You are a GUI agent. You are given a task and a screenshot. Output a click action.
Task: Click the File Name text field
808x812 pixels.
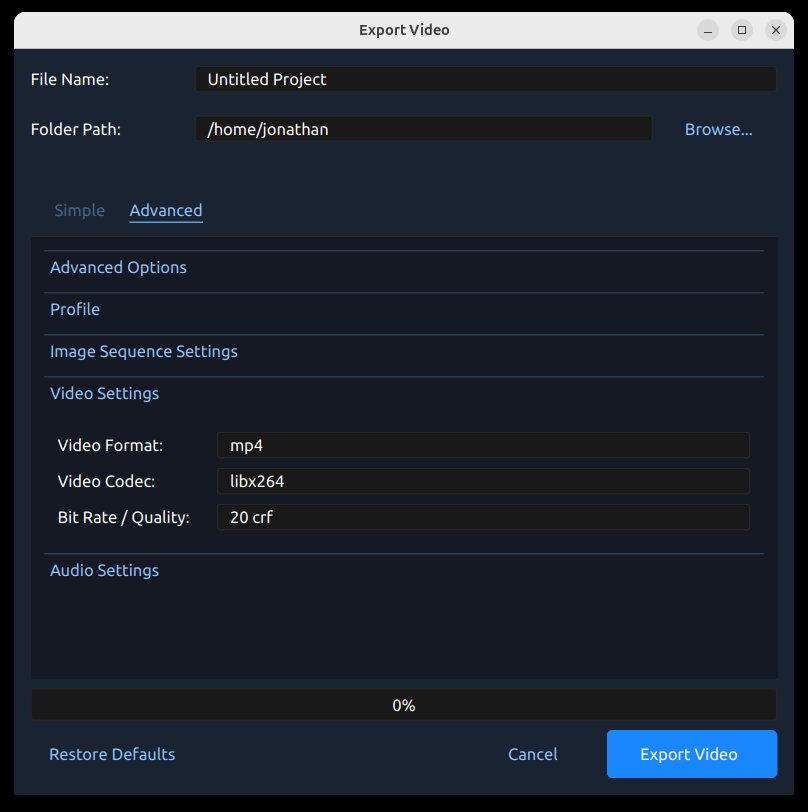tap(485, 79)
